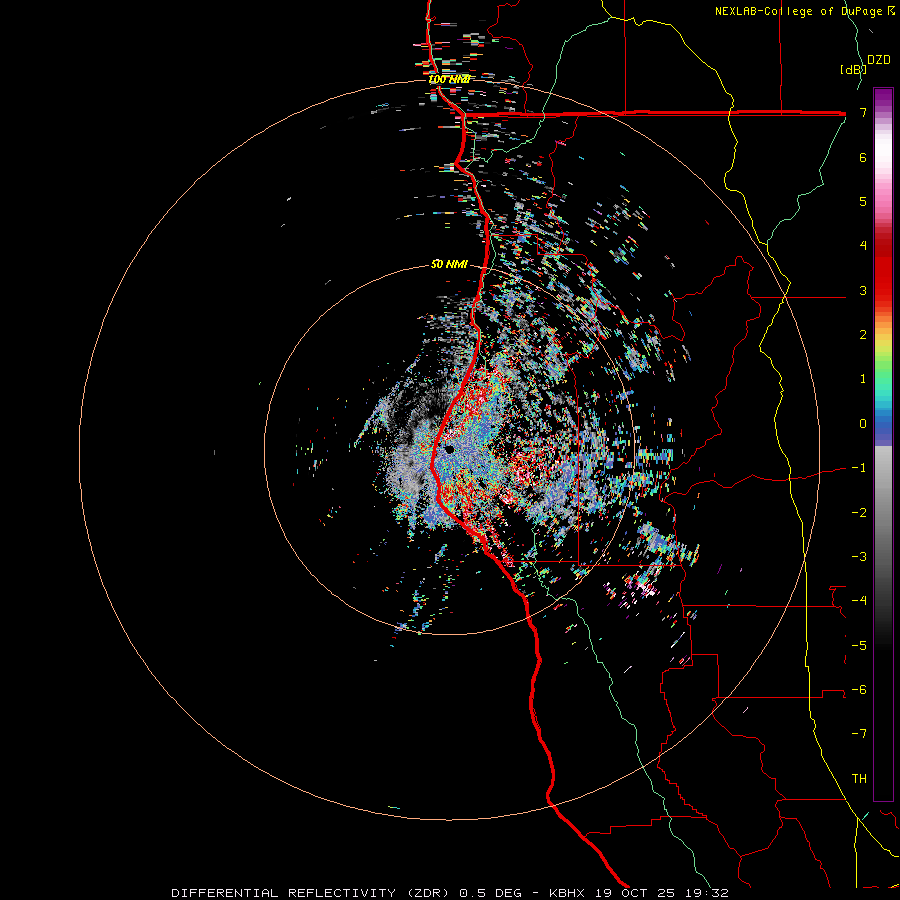The height and width of the screenshot is (900, 900).
Task: Click the color scale tick label 0
Action: pyautogui.click(x=863, y=424)
